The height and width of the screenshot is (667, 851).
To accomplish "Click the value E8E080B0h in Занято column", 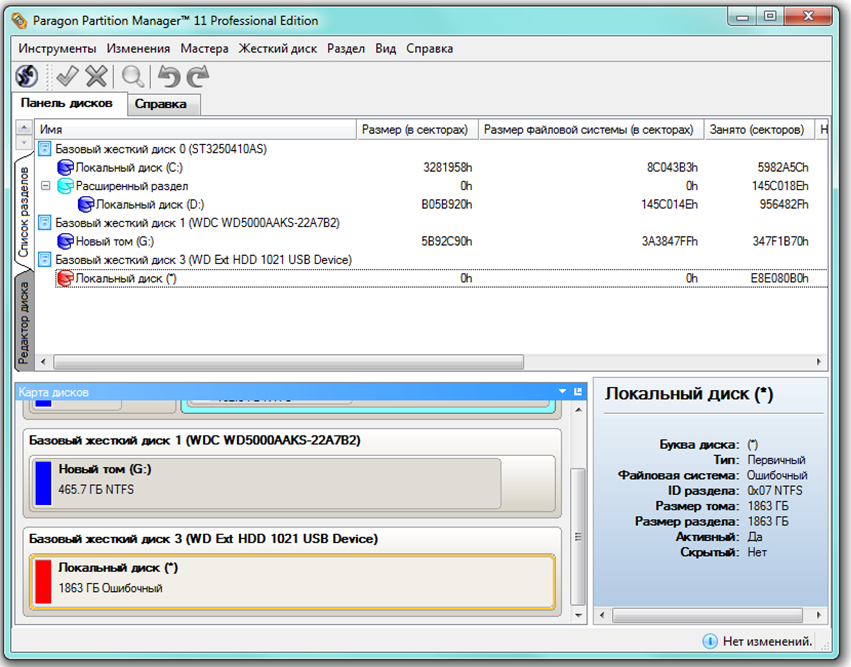I will (x=779, y=278).
